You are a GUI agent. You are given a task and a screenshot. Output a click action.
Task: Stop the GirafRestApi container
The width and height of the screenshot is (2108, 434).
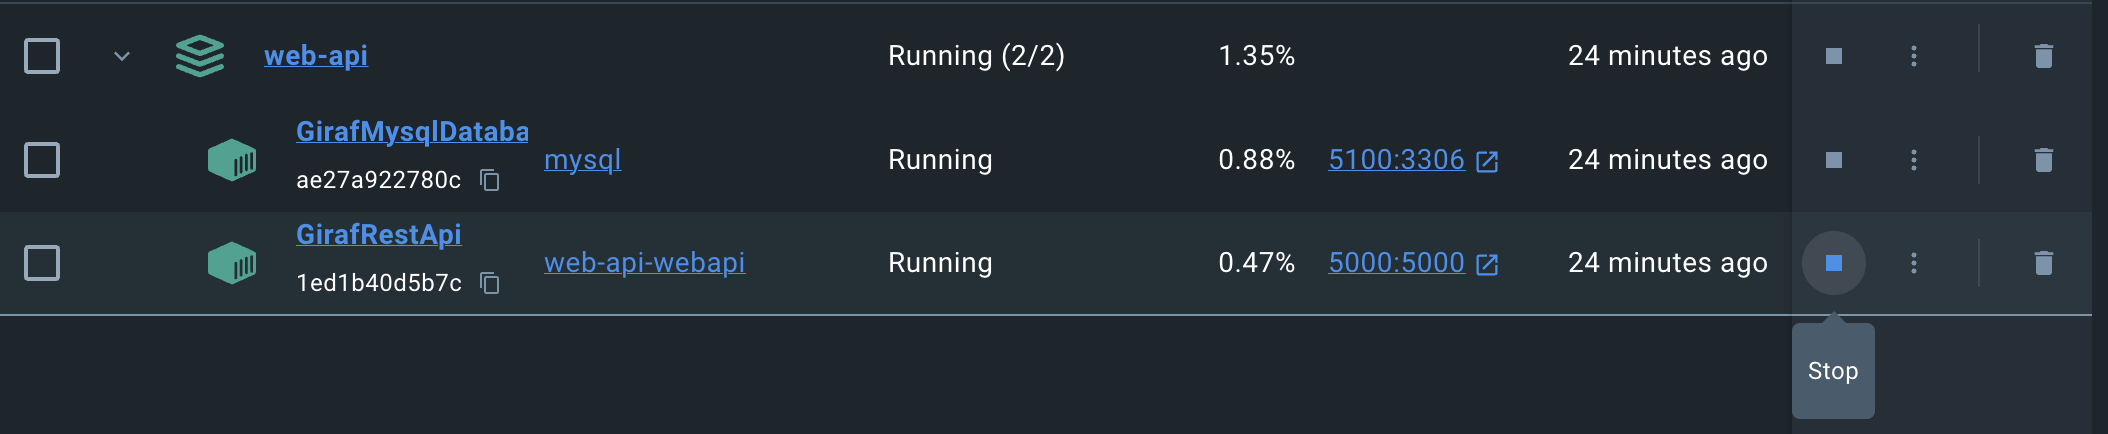[x=1833, y=263]
